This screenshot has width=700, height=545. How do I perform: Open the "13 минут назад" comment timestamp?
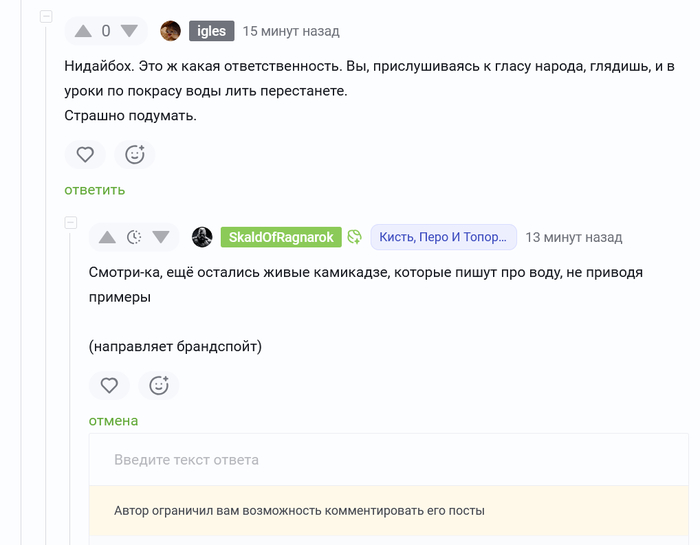click(573, 237)
